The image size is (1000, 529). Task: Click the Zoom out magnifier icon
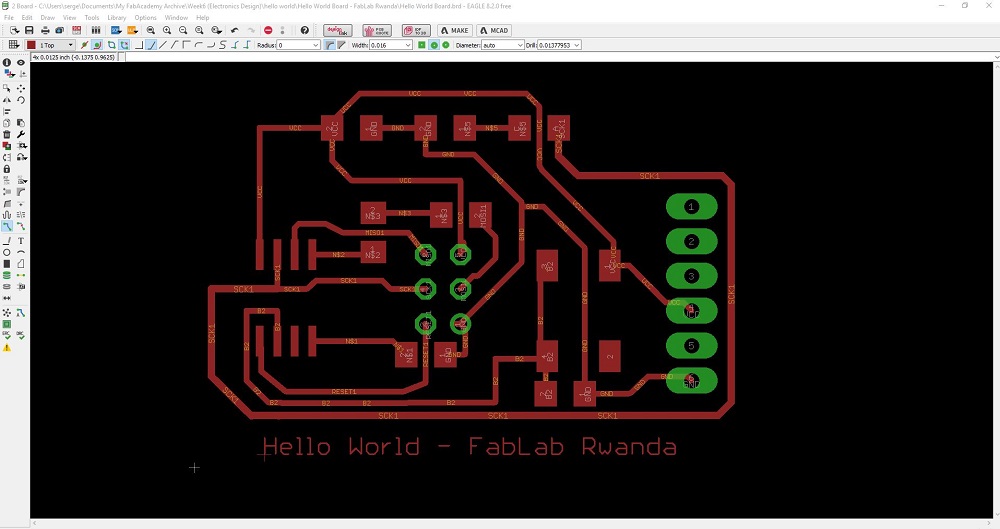pyautogui.click(x=183, y=30)
